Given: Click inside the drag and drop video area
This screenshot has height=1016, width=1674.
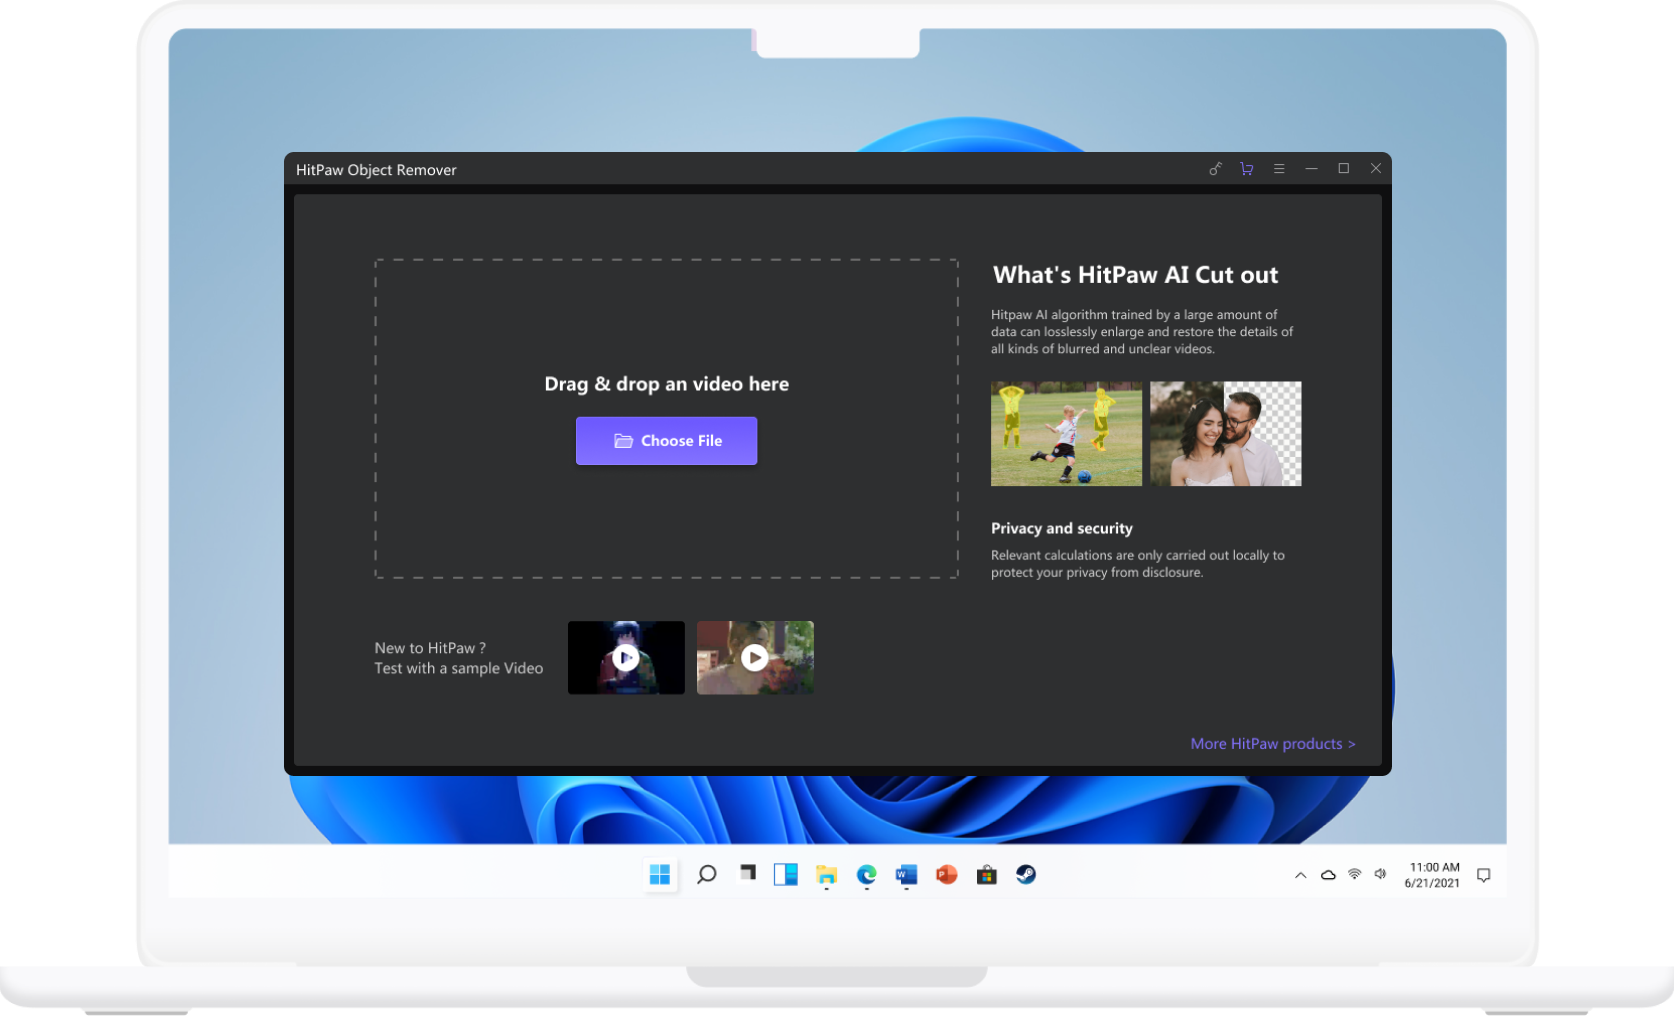Looking at the screenshot, I should coord(666,310).
